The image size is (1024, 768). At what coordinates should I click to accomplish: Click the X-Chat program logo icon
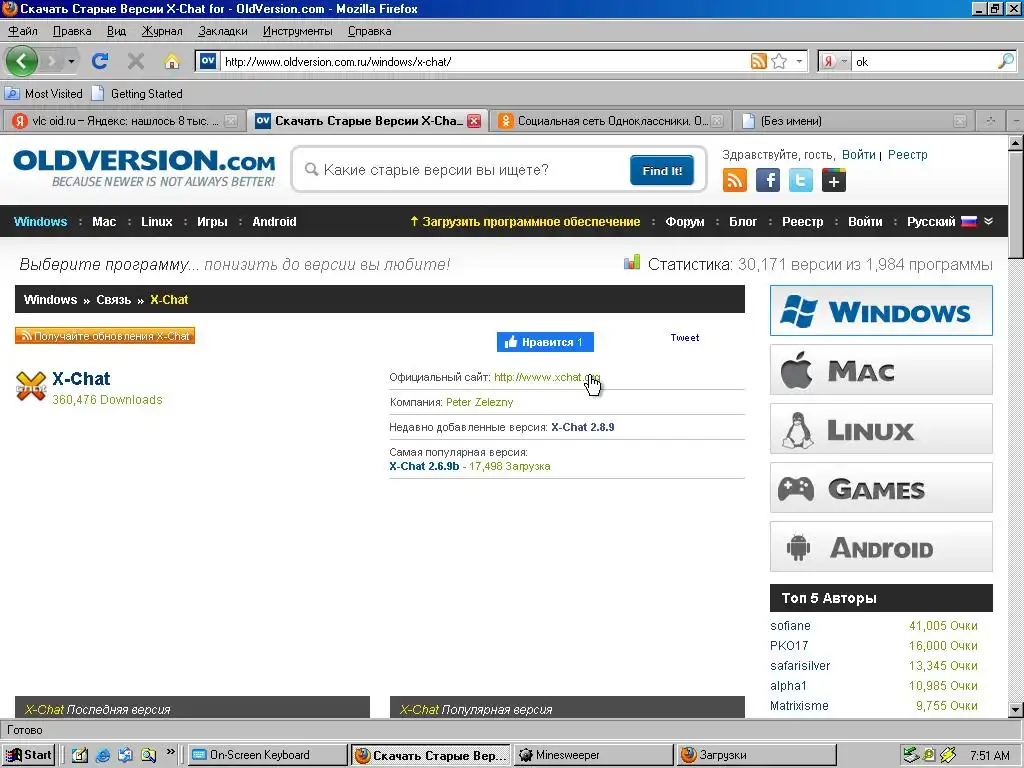click(x=31, y=386)
